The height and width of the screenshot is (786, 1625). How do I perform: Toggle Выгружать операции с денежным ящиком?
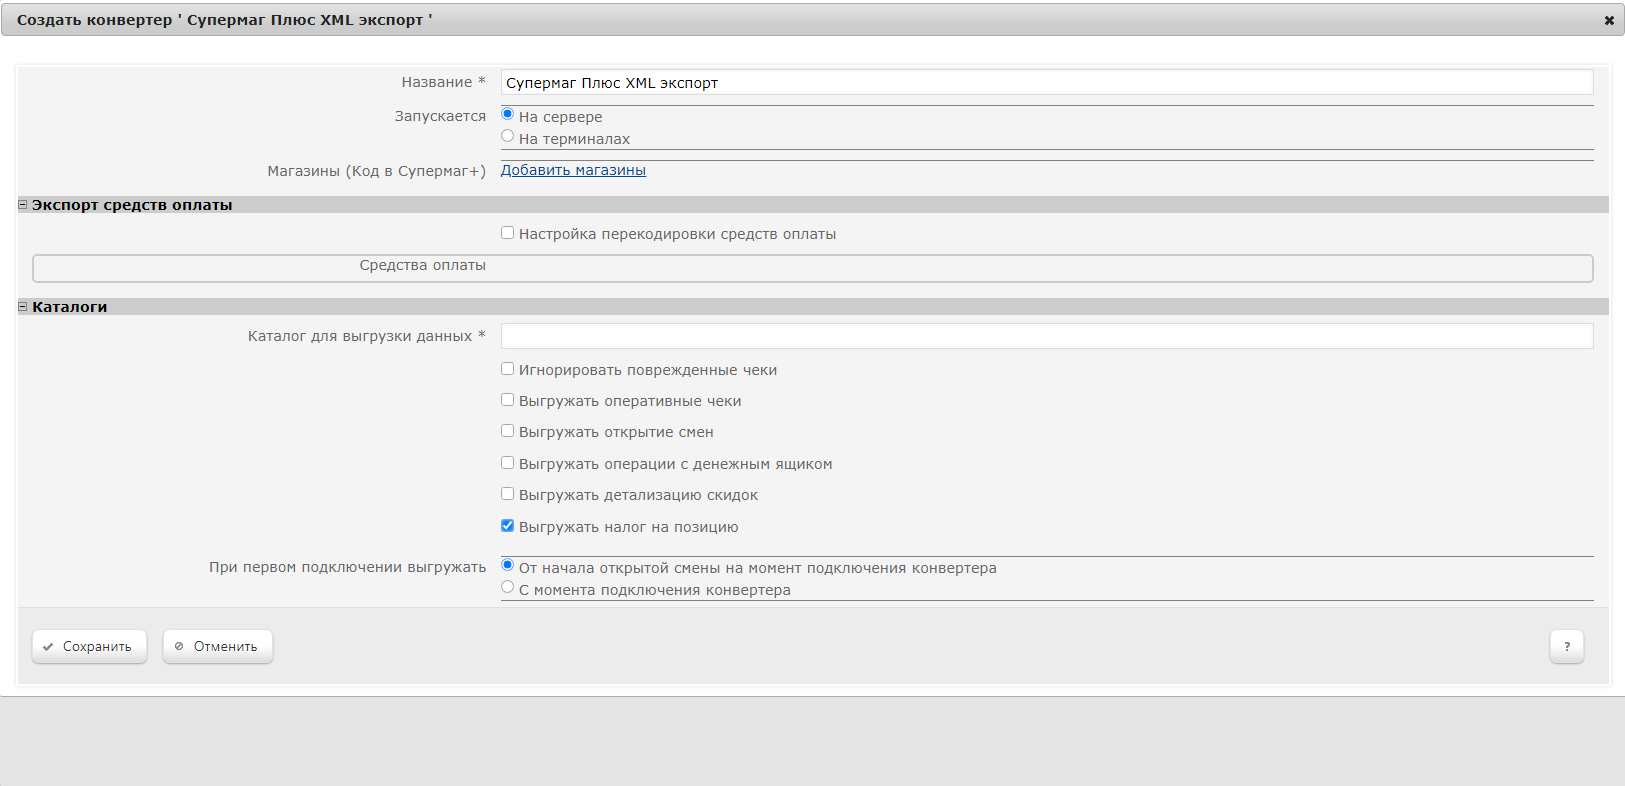(508, 463)
